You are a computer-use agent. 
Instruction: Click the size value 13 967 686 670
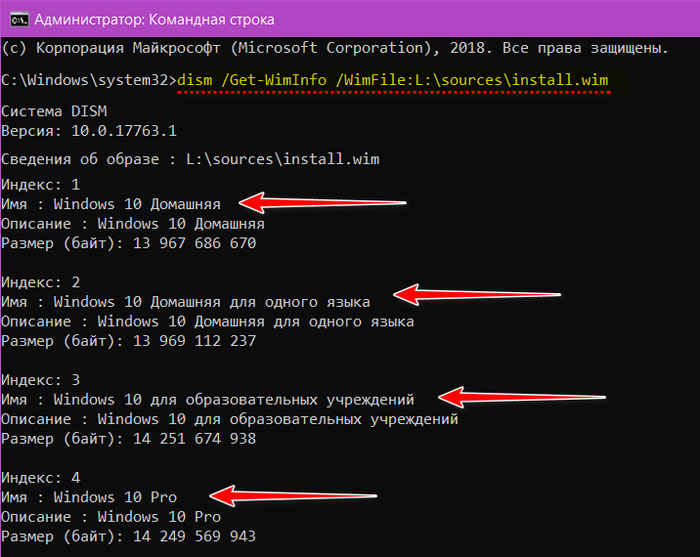click(x=195, y=243)
